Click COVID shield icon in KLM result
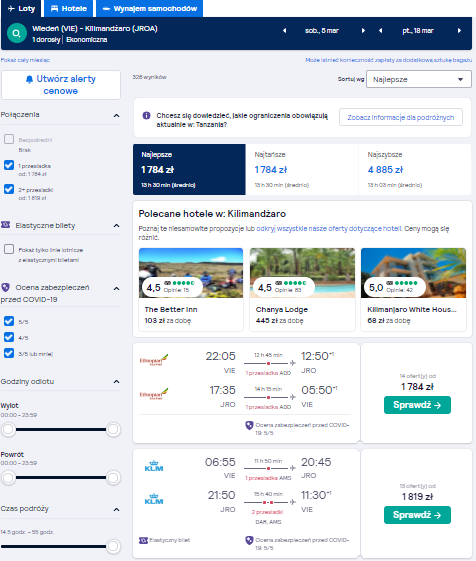476x561 pixels. coord(249,540)
